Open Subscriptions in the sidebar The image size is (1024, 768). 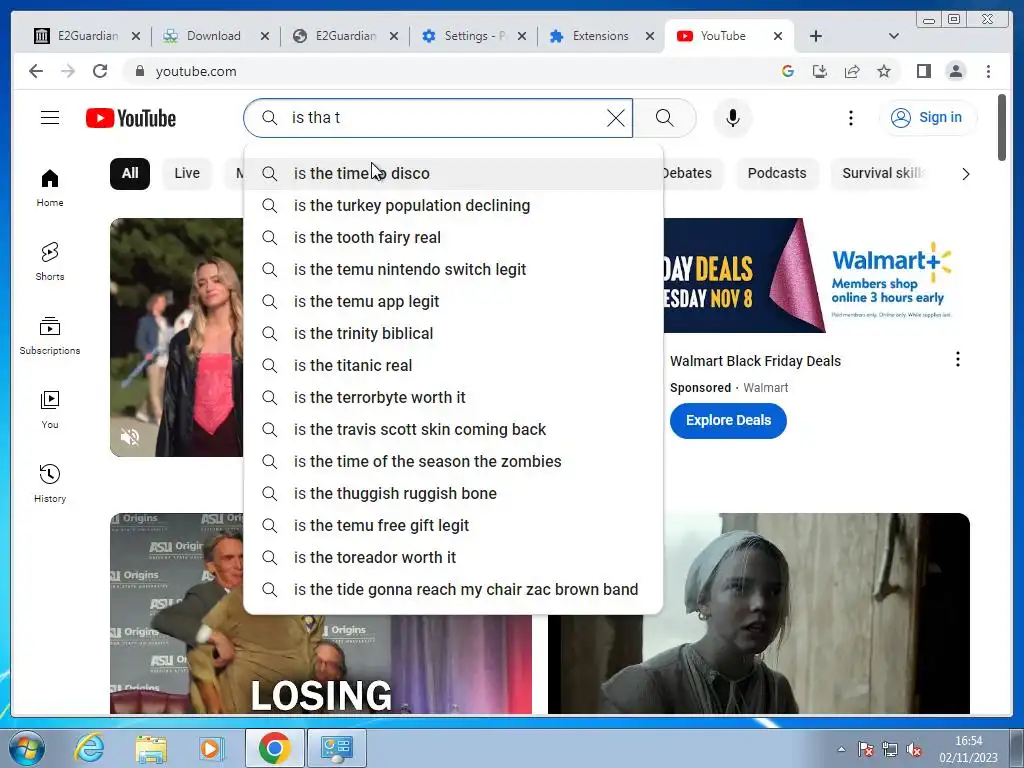[50, 336]
